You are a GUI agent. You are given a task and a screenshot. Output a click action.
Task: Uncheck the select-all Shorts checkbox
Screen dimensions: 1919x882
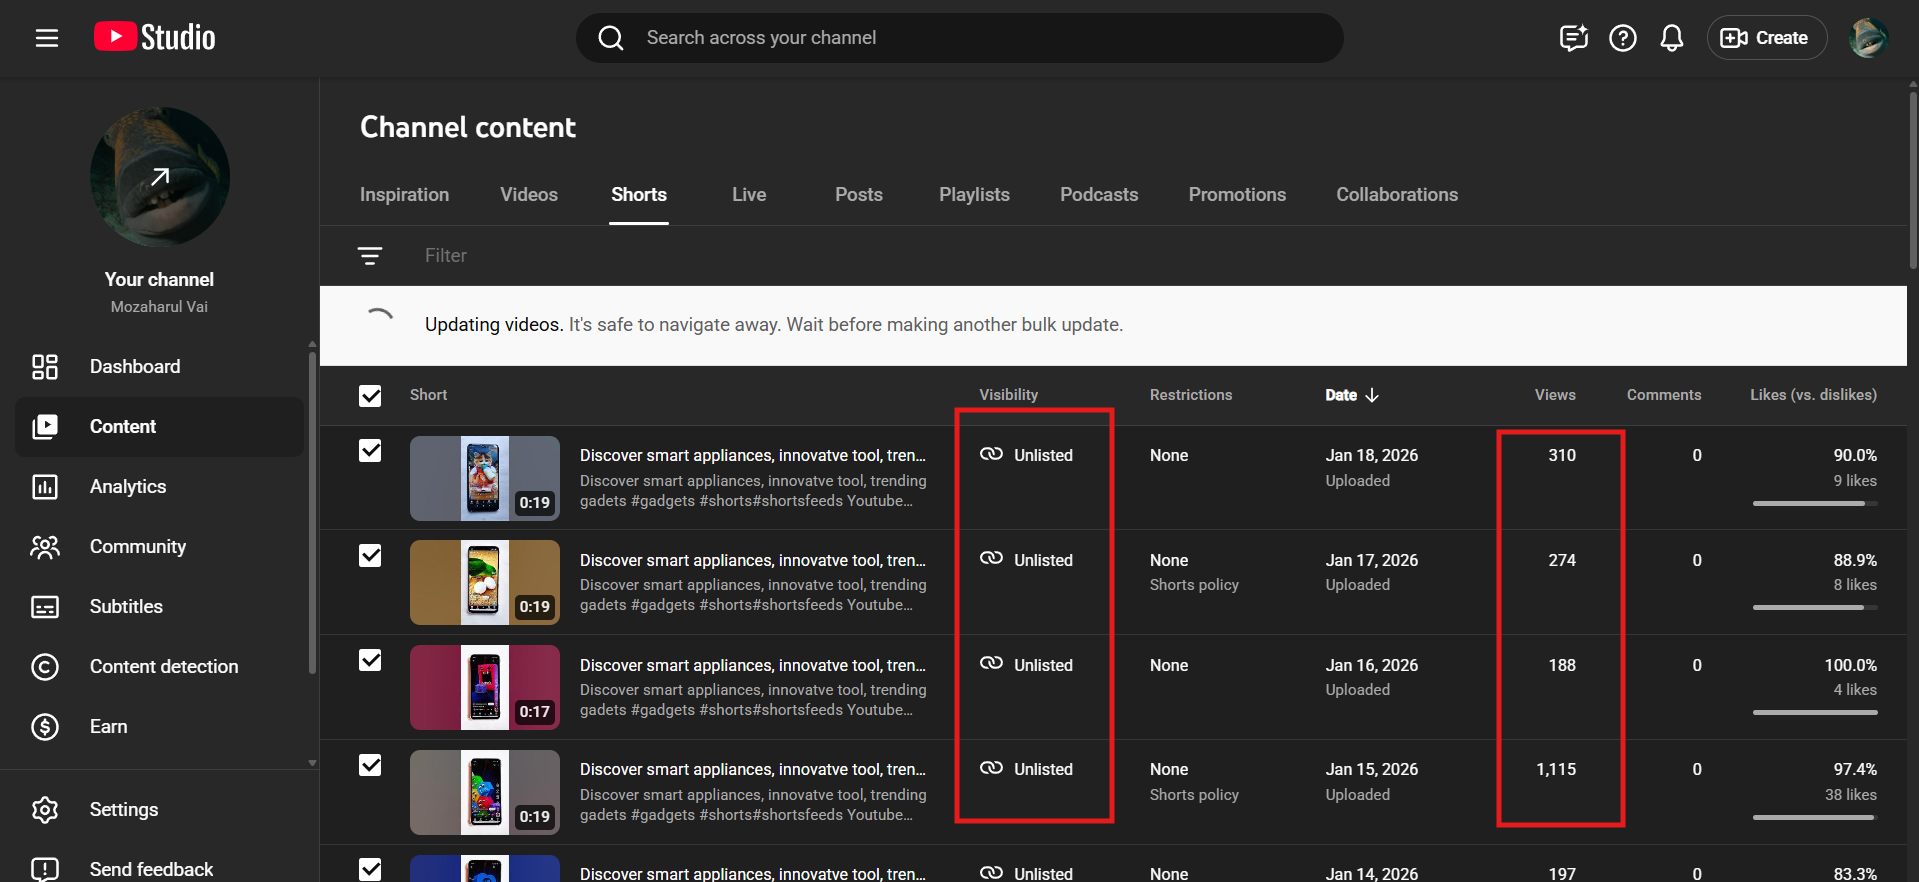pyautogui.click(x=370, y=396)
